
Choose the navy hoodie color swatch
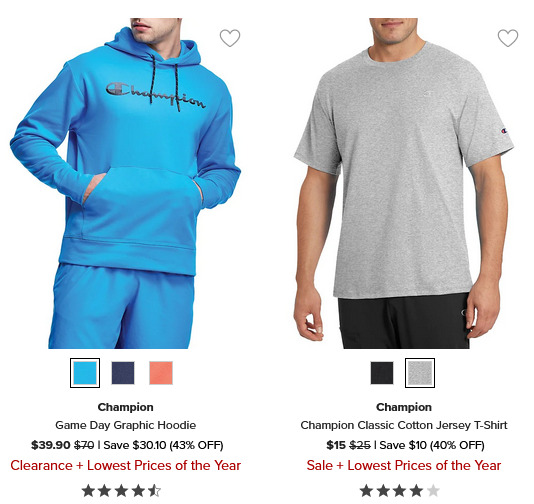[x=123, y=373]
